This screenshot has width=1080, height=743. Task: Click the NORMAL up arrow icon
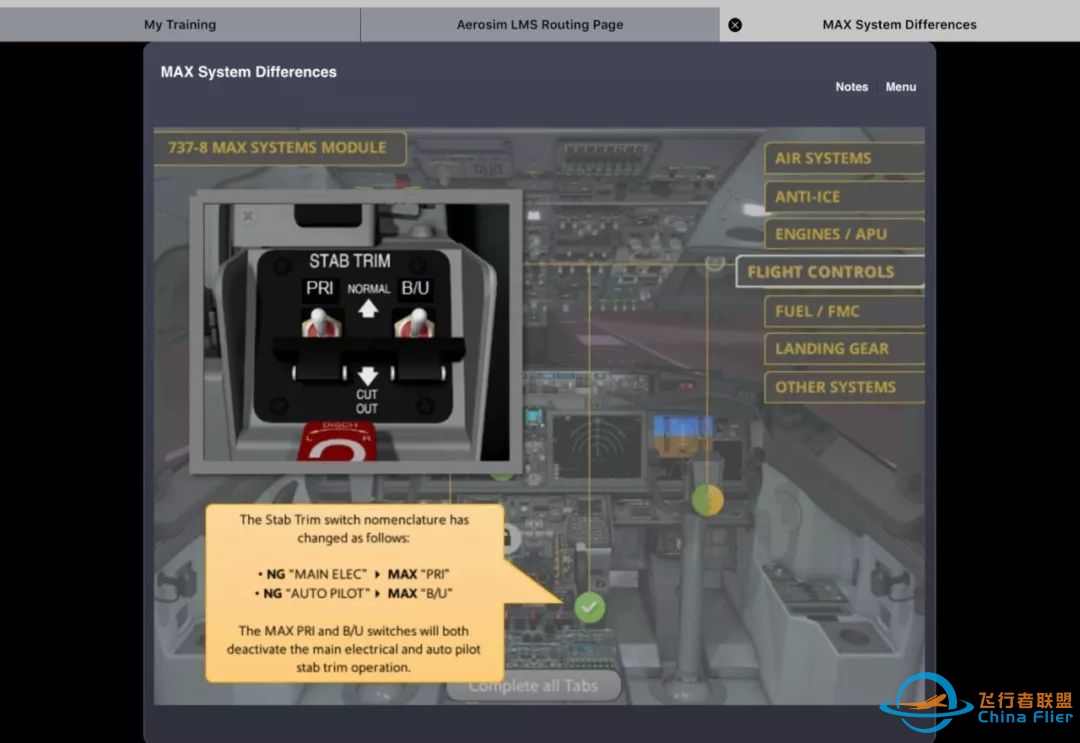pyautogui.click(x=368, y=308)
